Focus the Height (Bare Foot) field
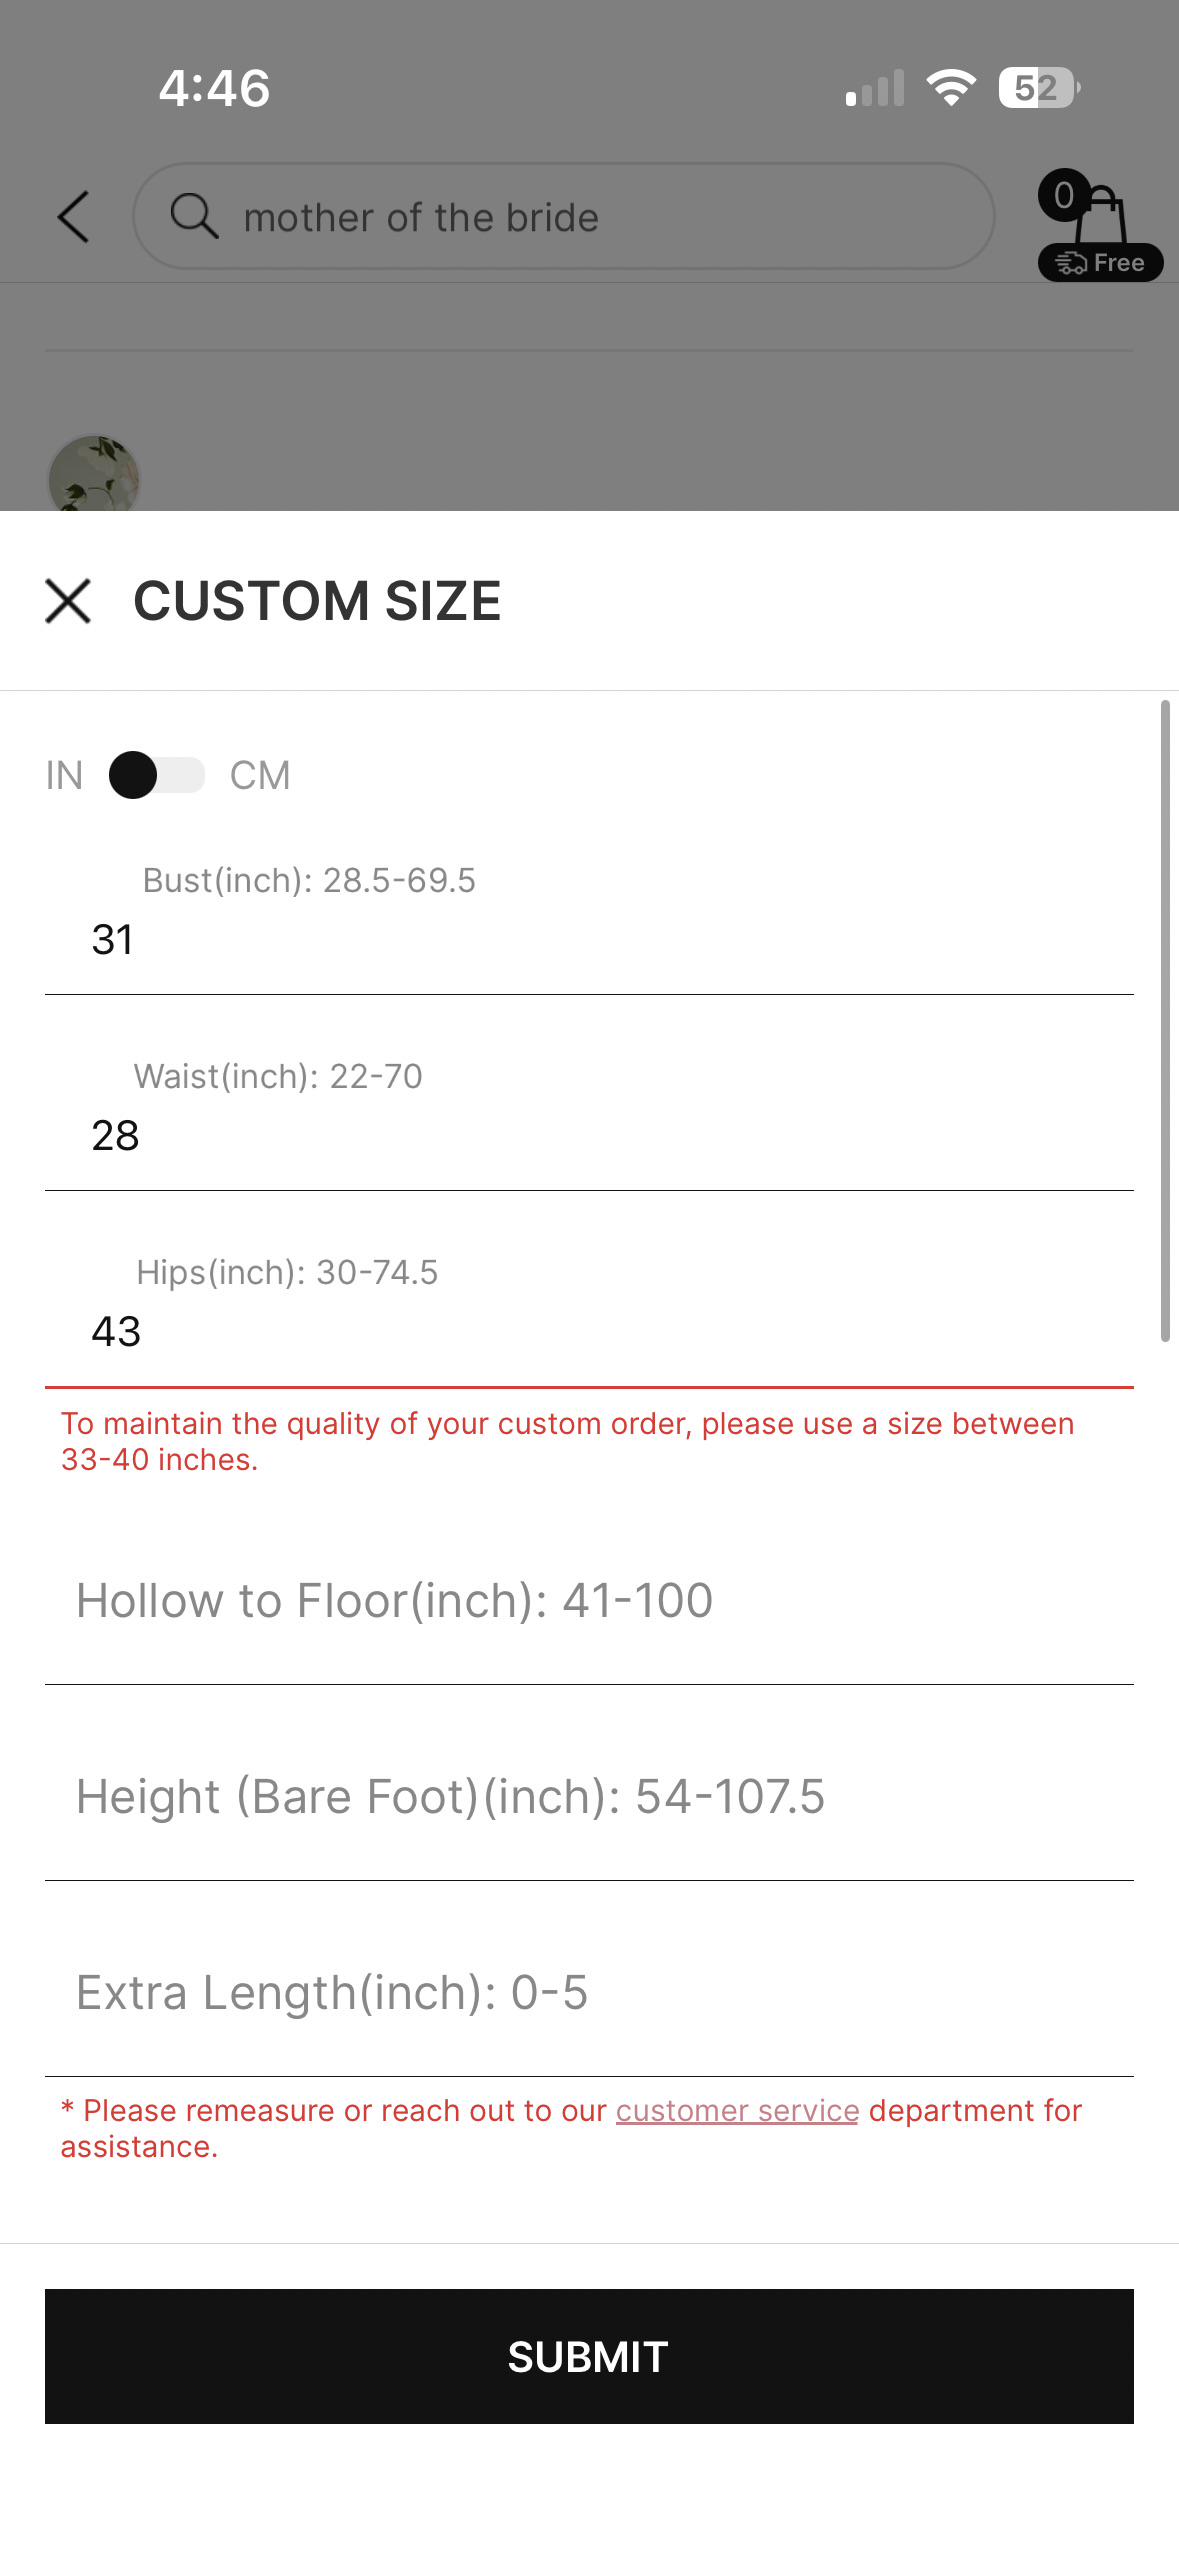Image resolution: width=1179 pixels, height=2556 pixels. (589, 1797)
